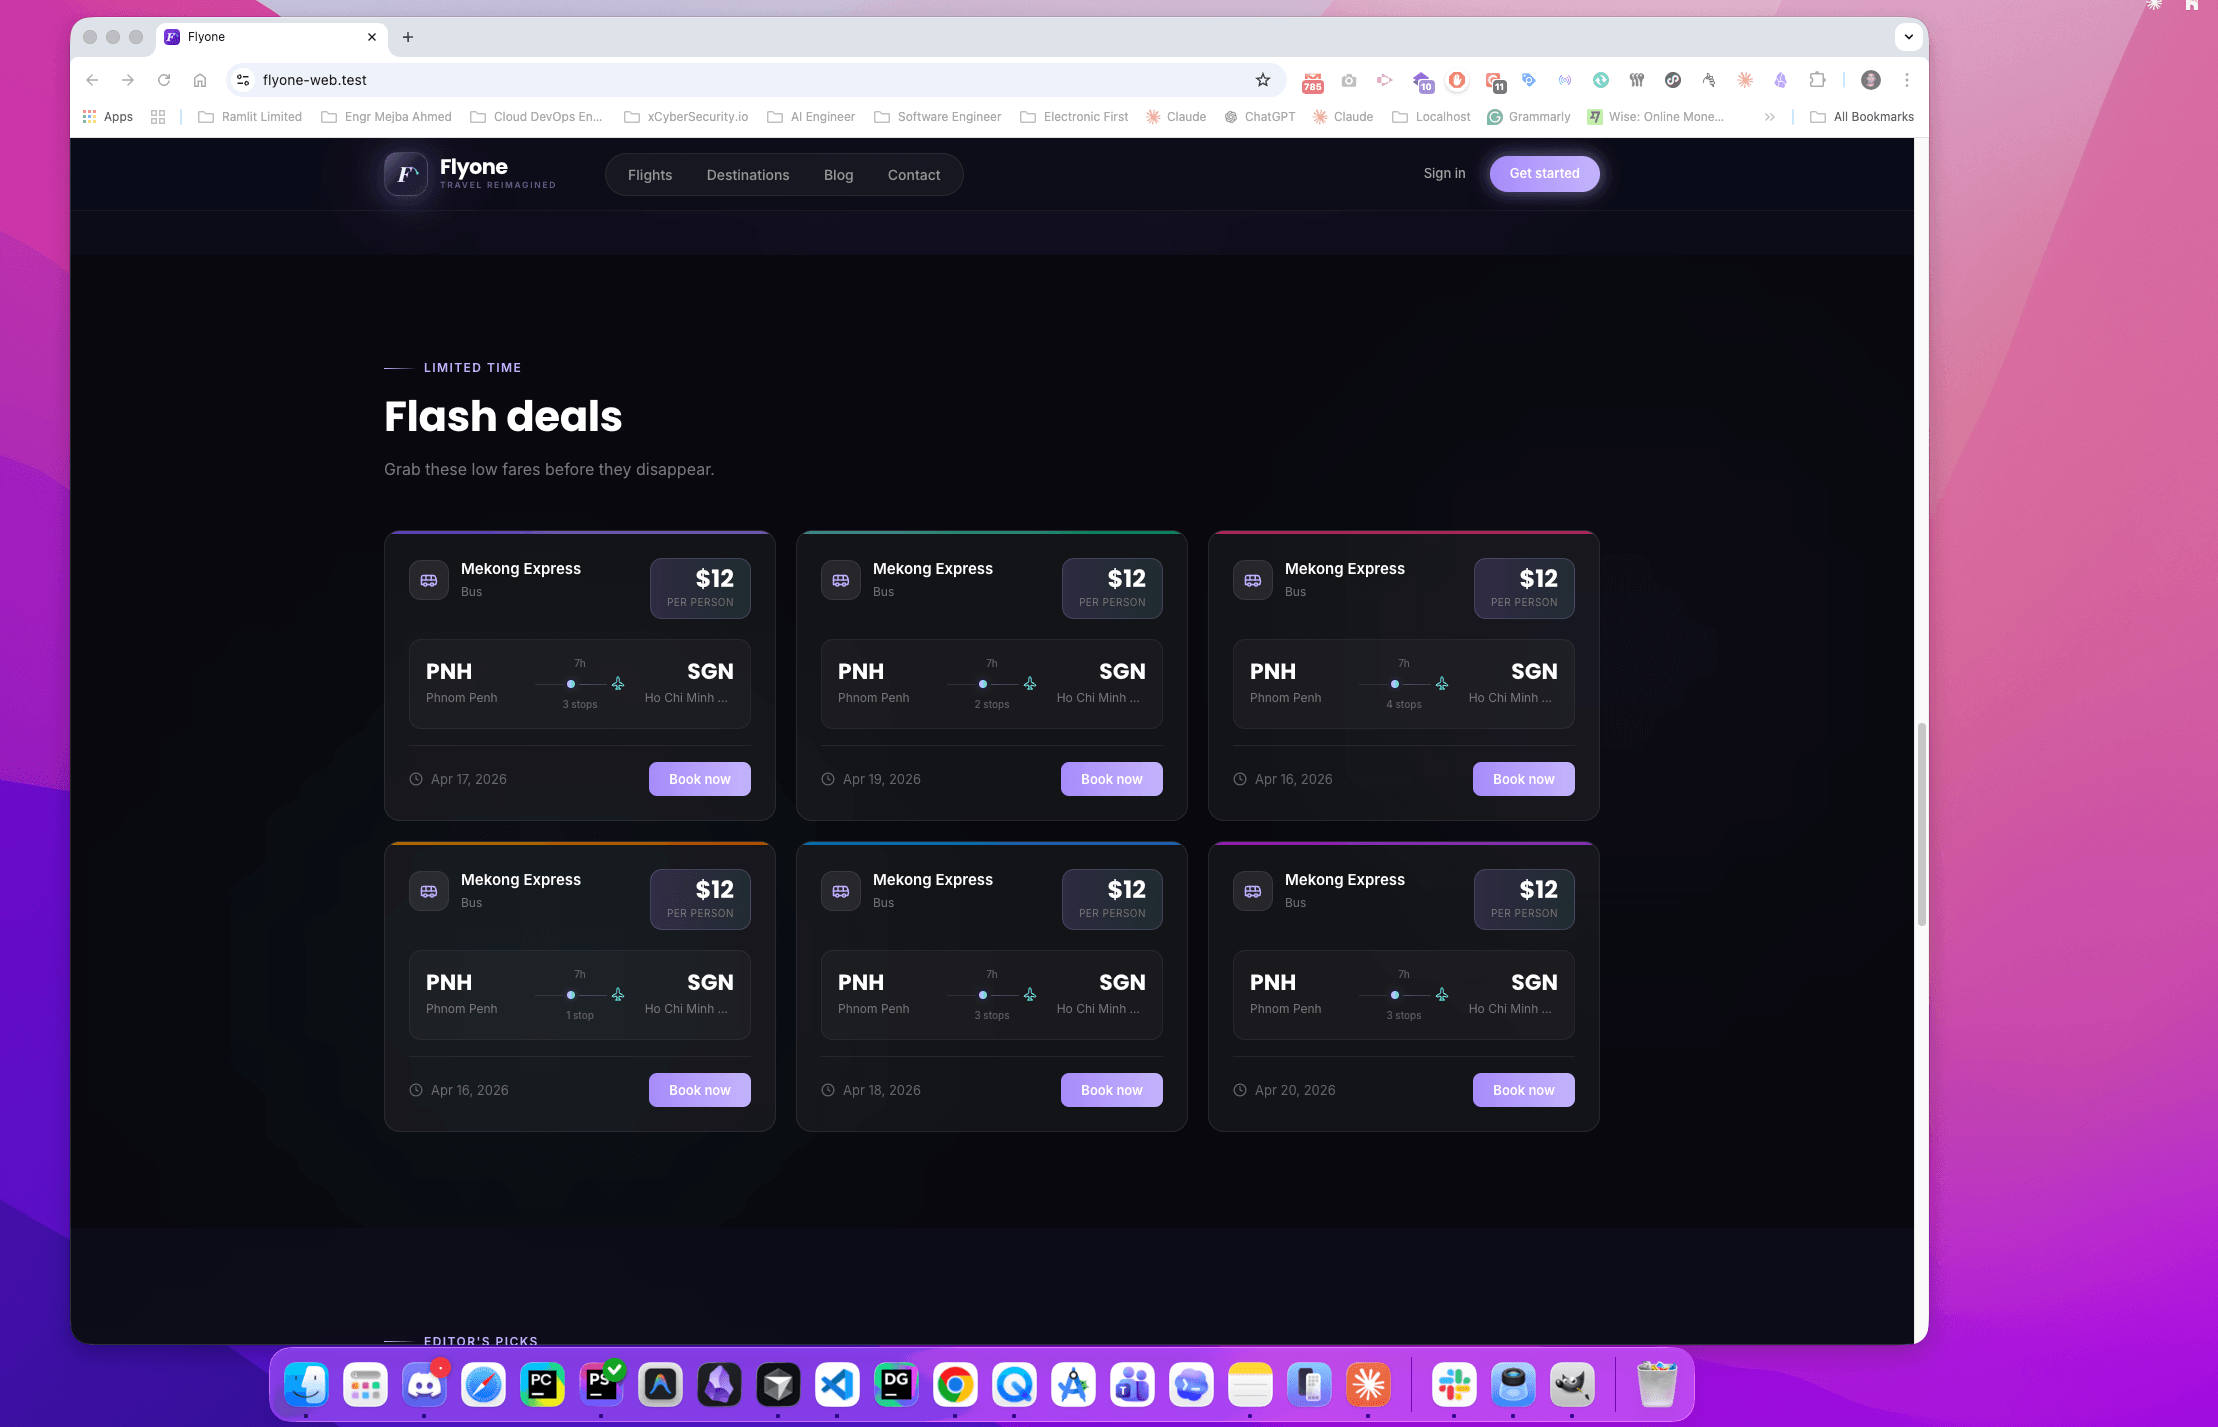
Task: Click the Flash deals heading
Action: tap(503, 416)
